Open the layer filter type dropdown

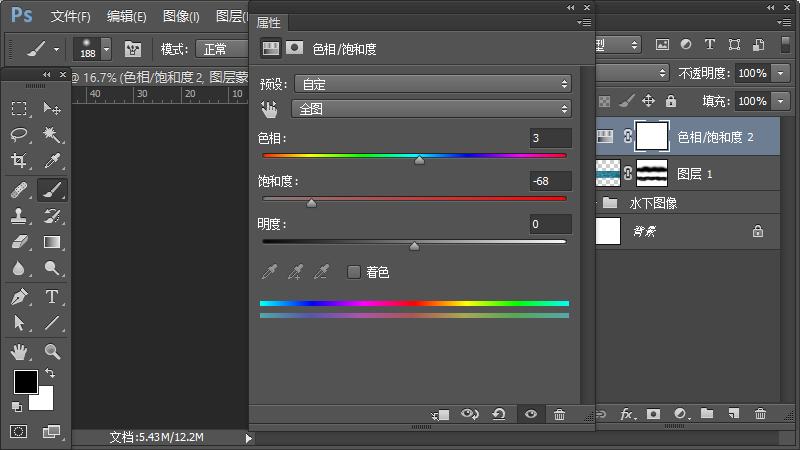[617, 45]
